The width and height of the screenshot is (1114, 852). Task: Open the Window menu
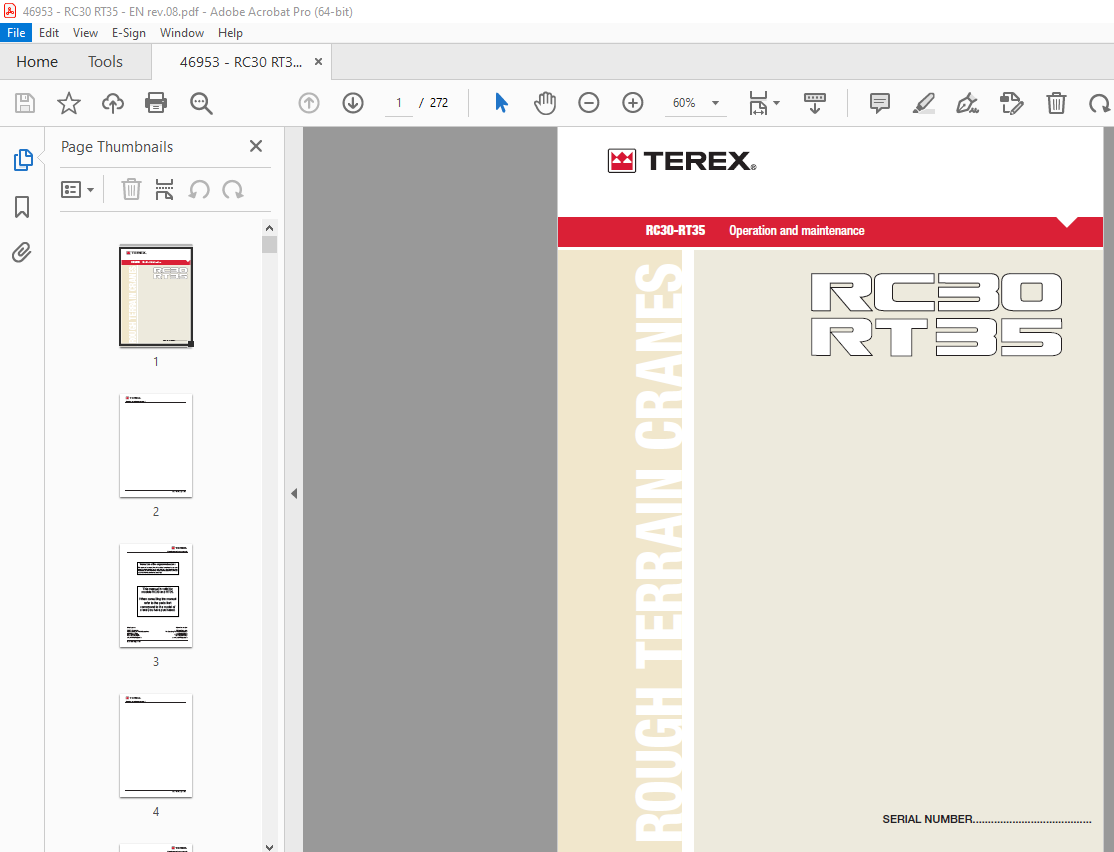click(182, 33)
